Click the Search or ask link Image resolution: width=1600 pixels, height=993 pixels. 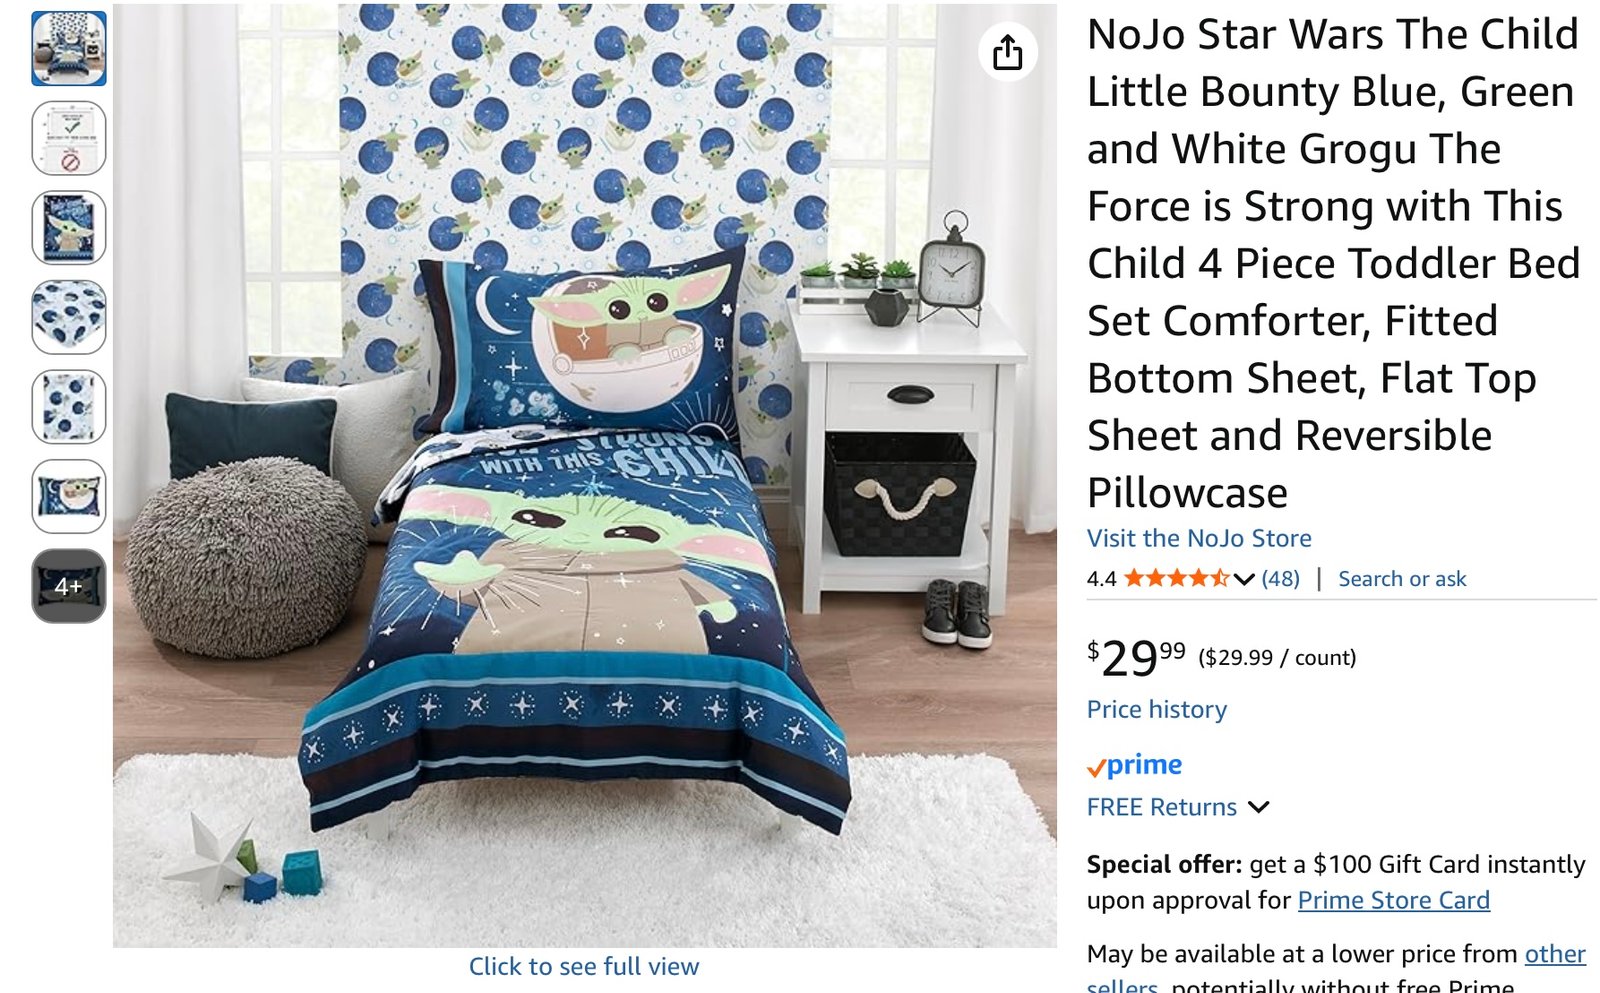click(x=1402, y=579)
